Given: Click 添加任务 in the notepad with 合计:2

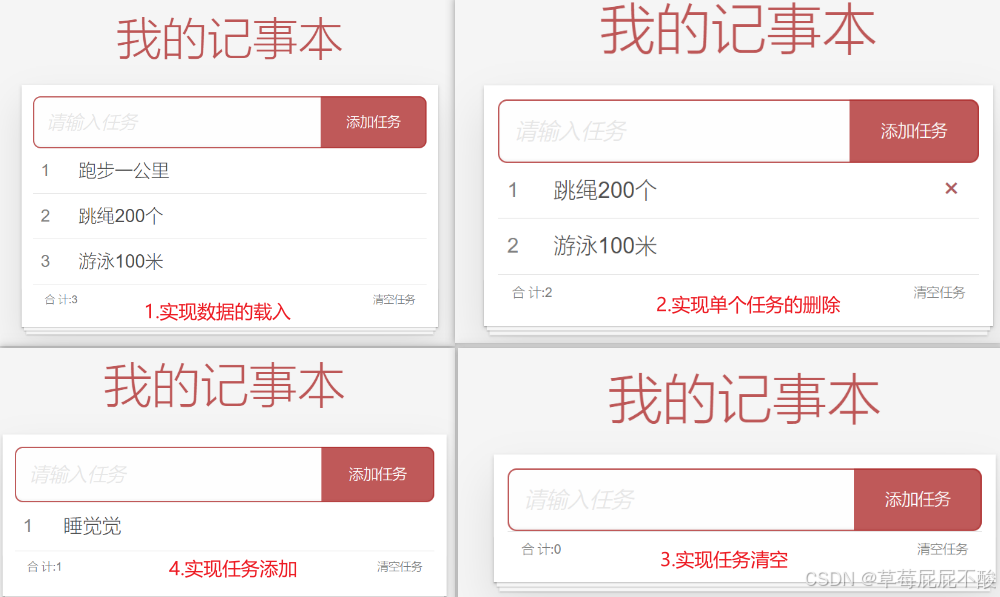Looking at the screenshot, I should [914, 131].
